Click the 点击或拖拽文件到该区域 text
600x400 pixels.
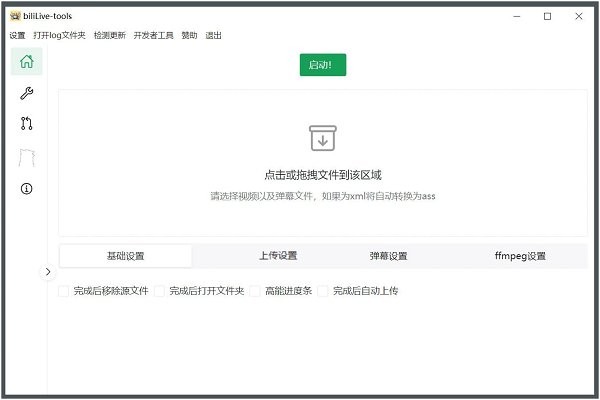322,174
